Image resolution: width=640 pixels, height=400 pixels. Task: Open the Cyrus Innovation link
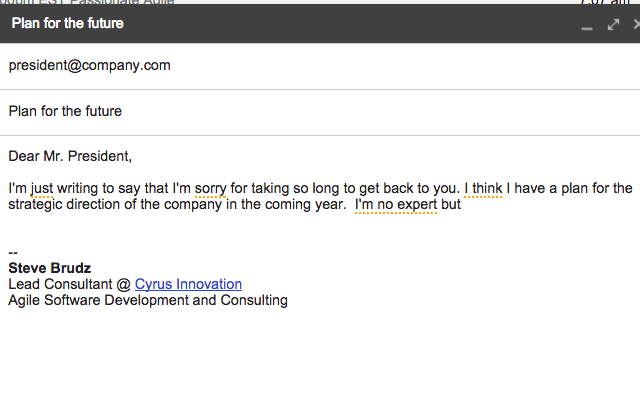coord(188,284)
